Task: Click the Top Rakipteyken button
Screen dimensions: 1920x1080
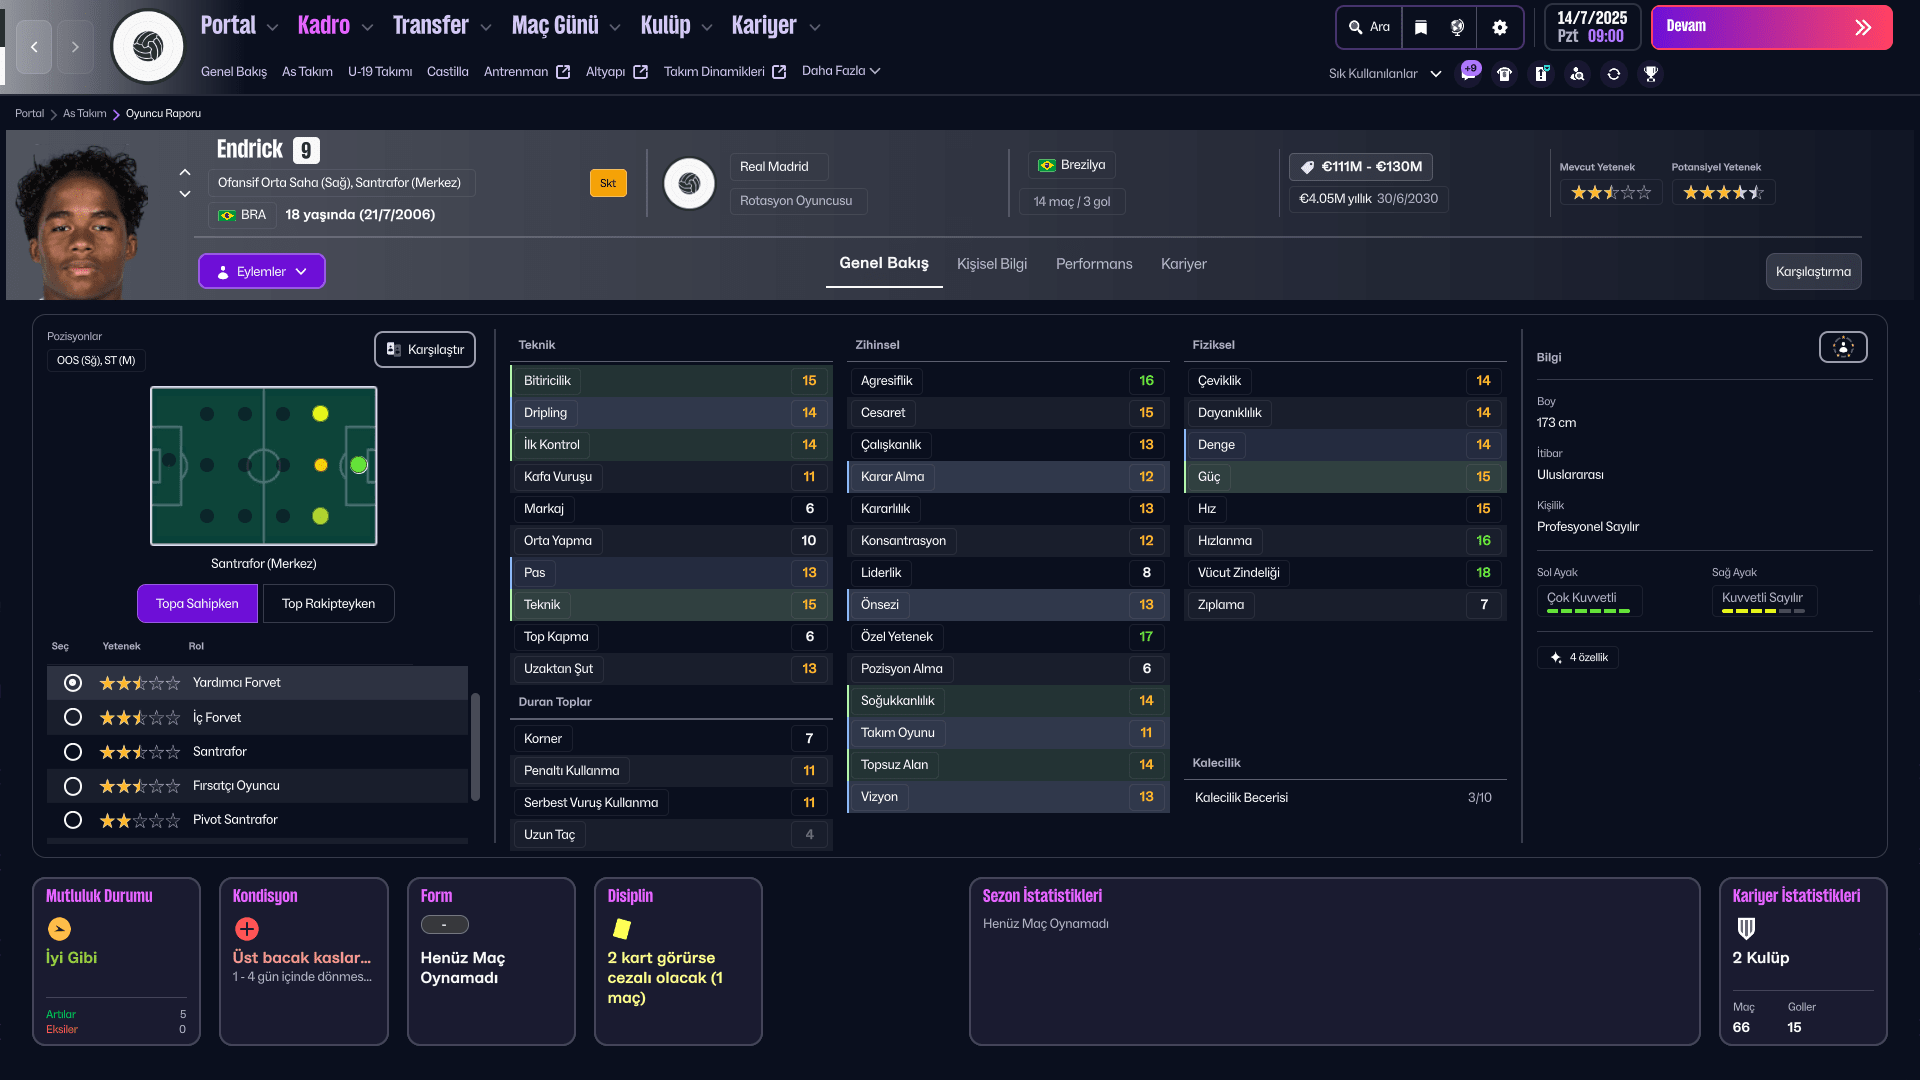Action: [x=328, y=603]
